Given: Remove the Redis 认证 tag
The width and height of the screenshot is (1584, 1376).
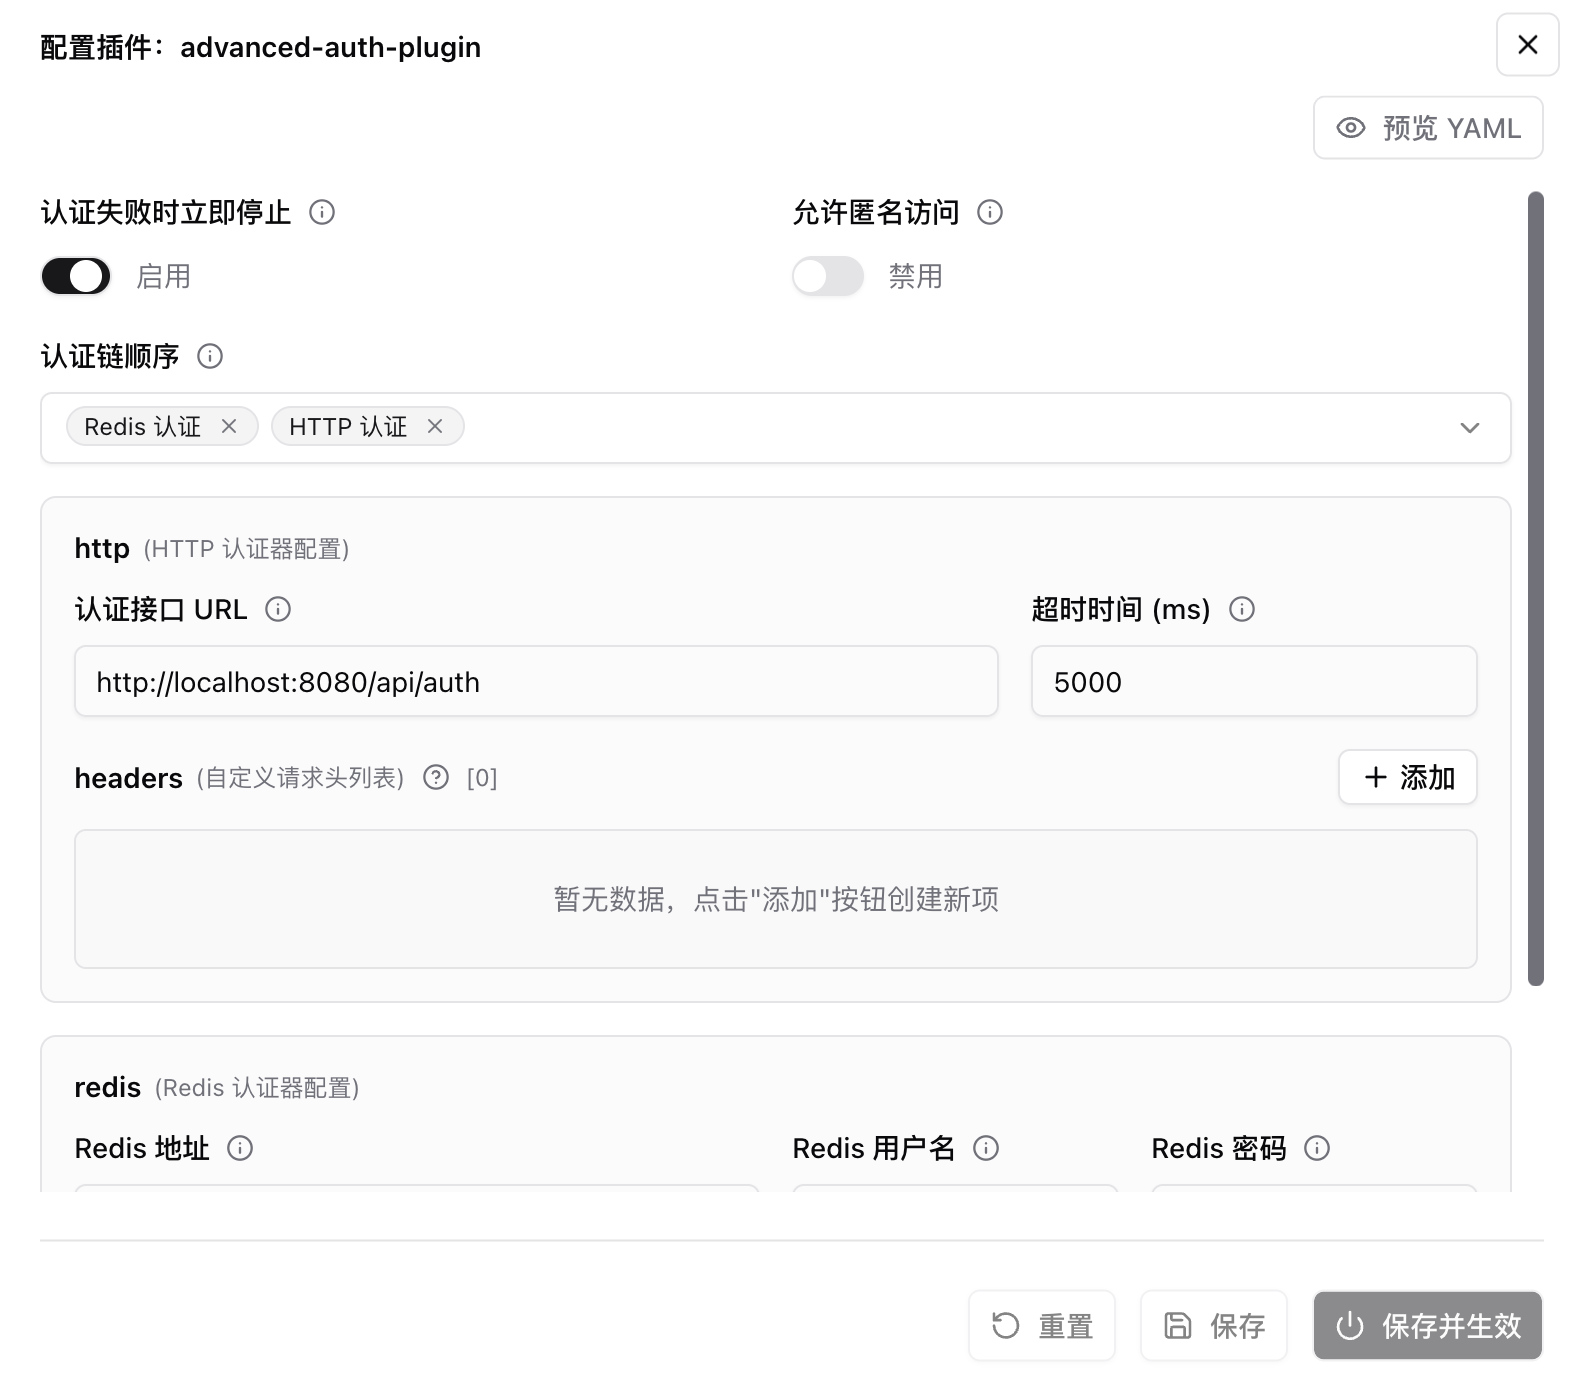Looking at the screenshot, I should pos(229,427).
